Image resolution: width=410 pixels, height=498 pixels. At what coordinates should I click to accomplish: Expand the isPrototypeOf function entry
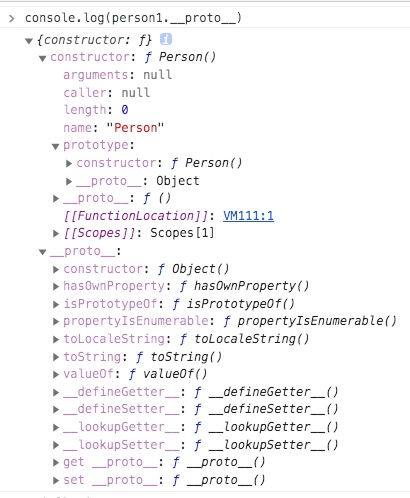coord(56,304)
